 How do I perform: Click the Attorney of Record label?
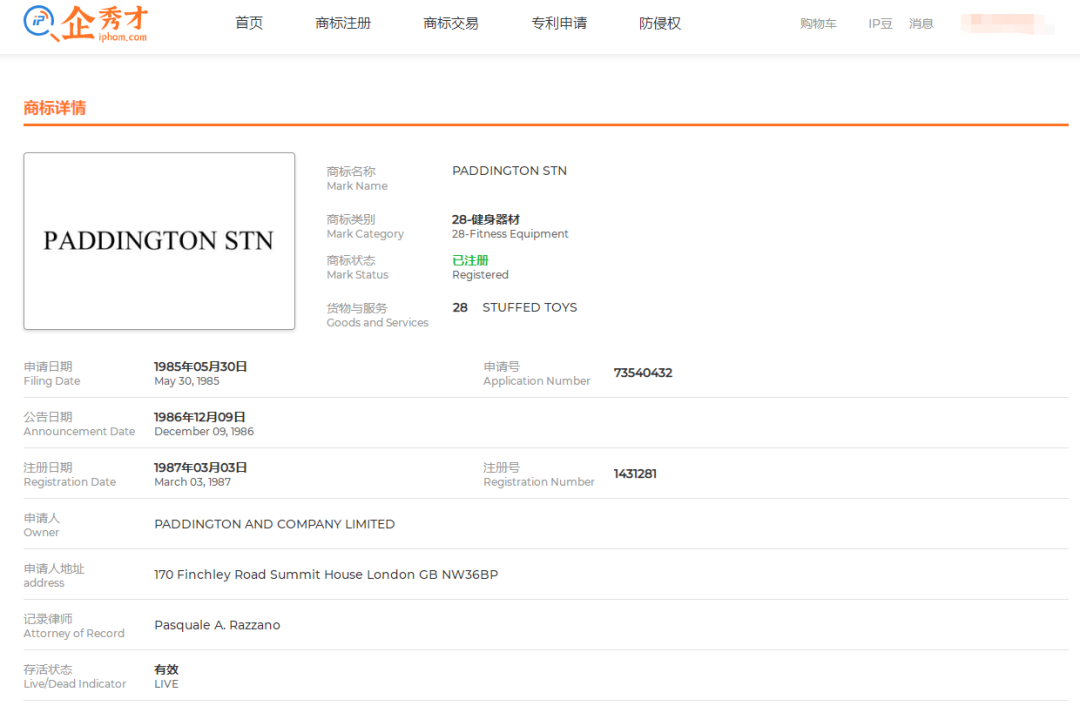click(x=74, y=633)
